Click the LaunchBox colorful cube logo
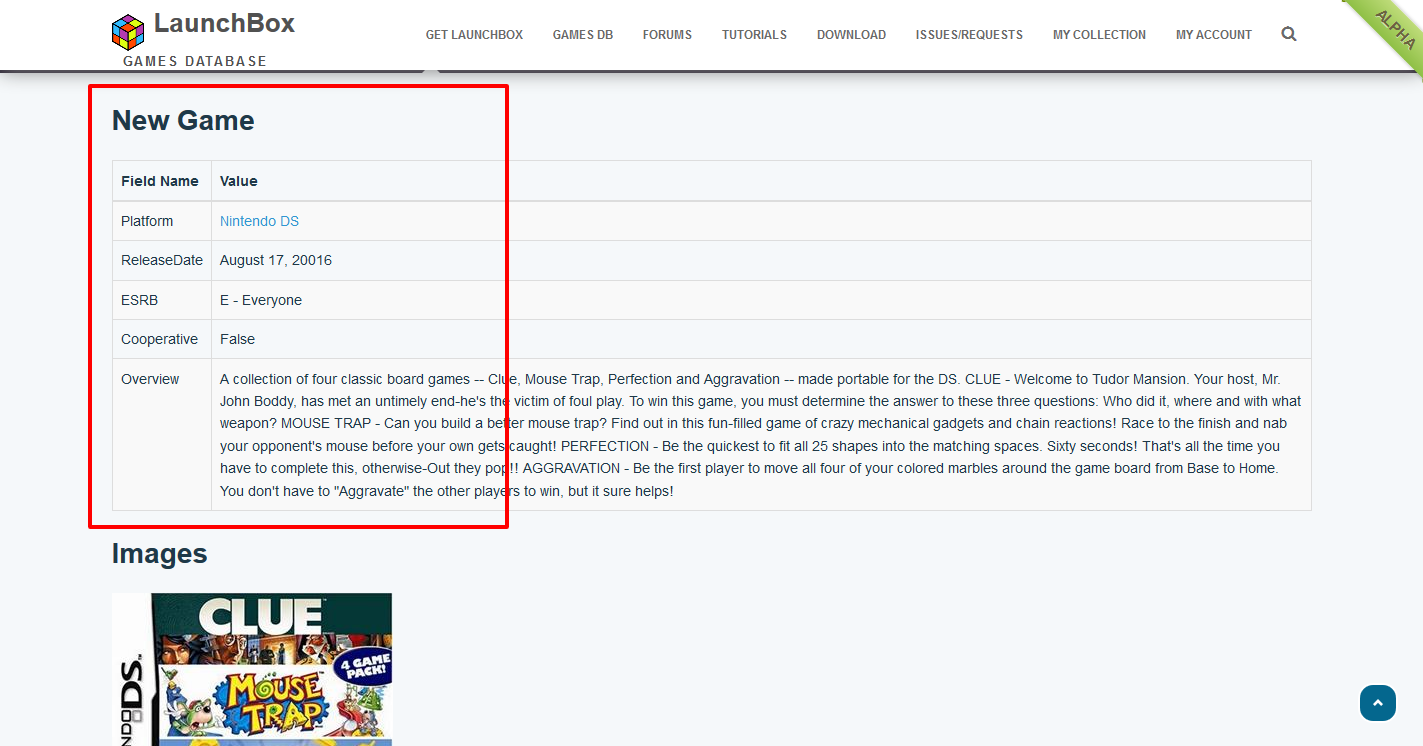1423x746 pixels. click(128, 30)
